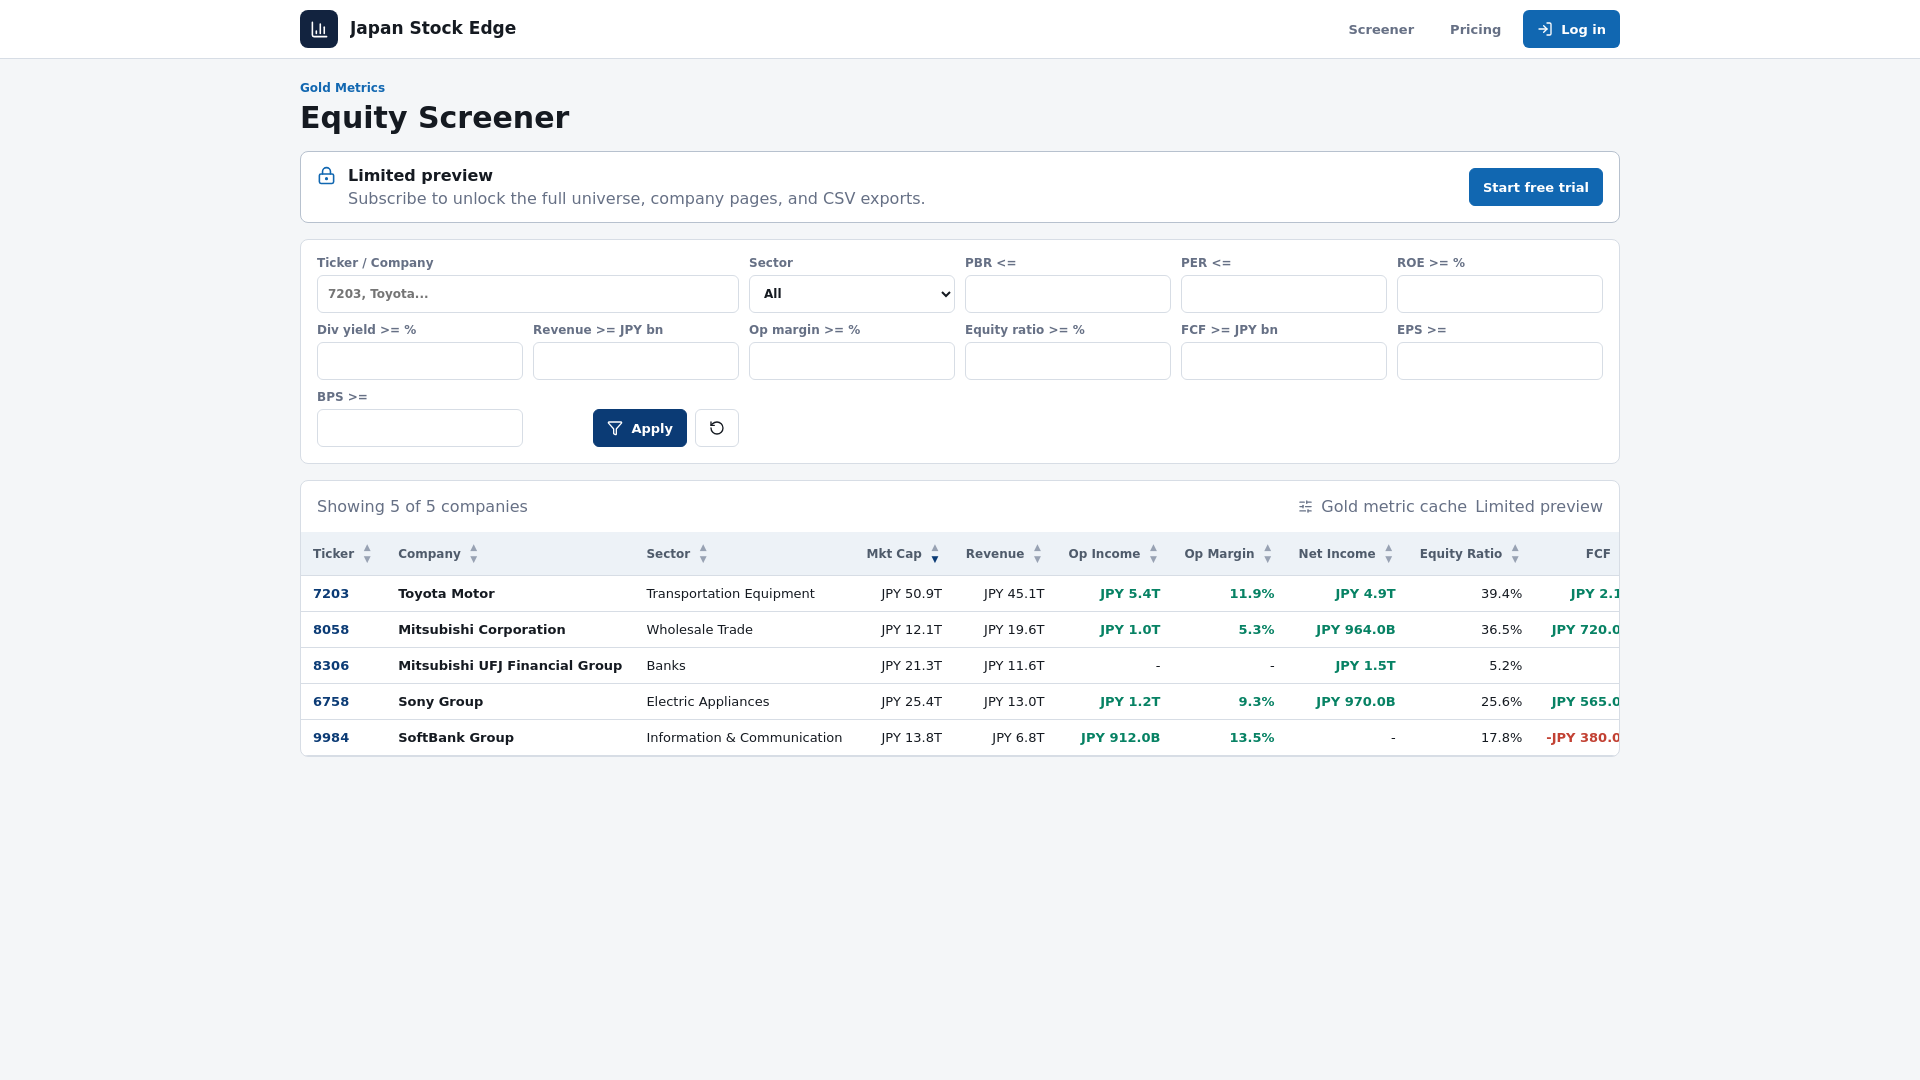This screenshot has height=1080, width=1920.
Task: Sort table by Op Margin column arrows
Action: (x=1267, y=554)
